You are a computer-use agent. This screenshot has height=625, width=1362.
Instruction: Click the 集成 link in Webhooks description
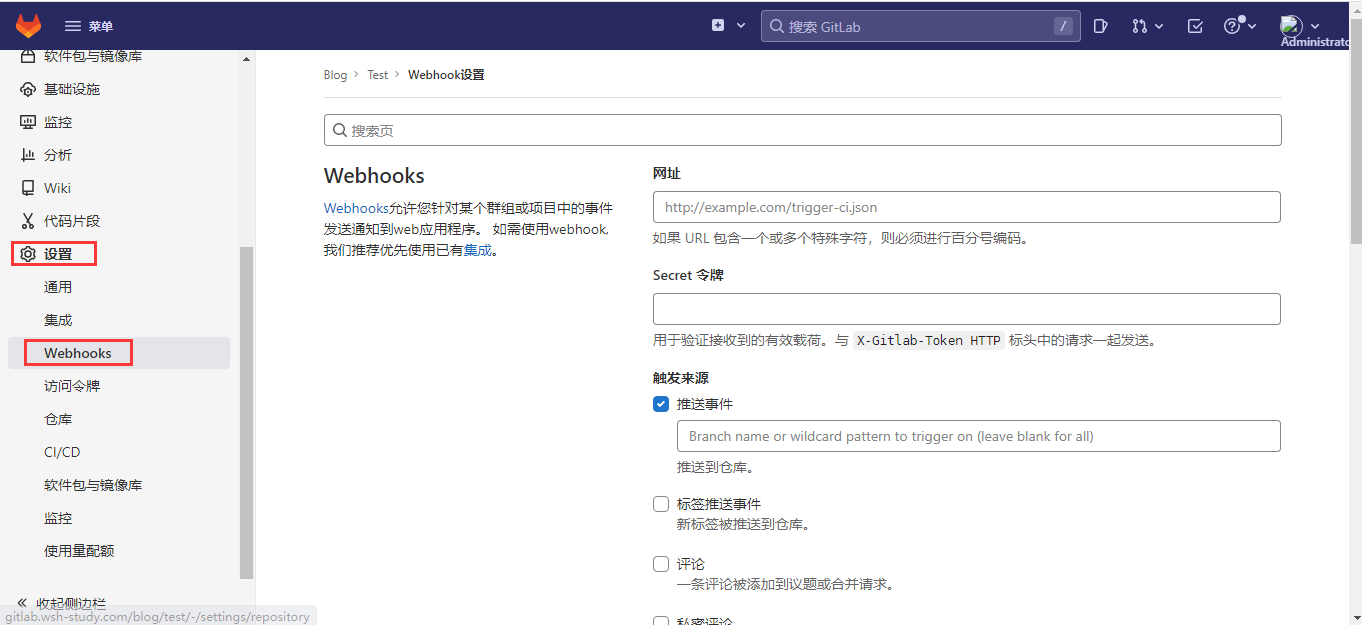pyautogui.click(x=478, y=250)
